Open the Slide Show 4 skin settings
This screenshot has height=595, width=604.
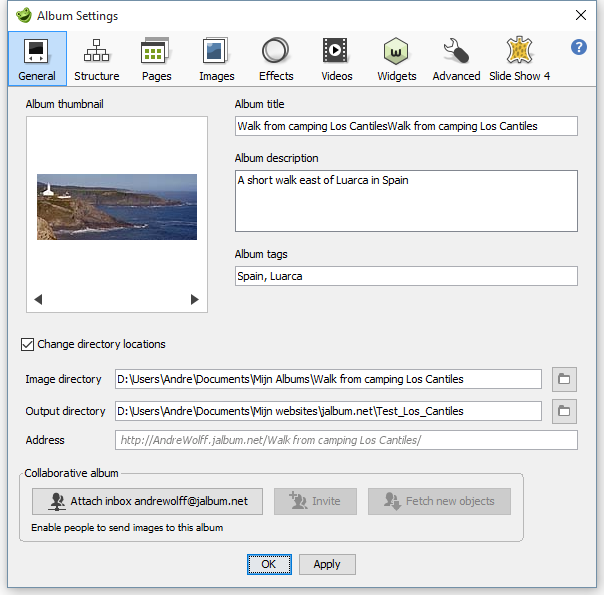click(519, 58)
